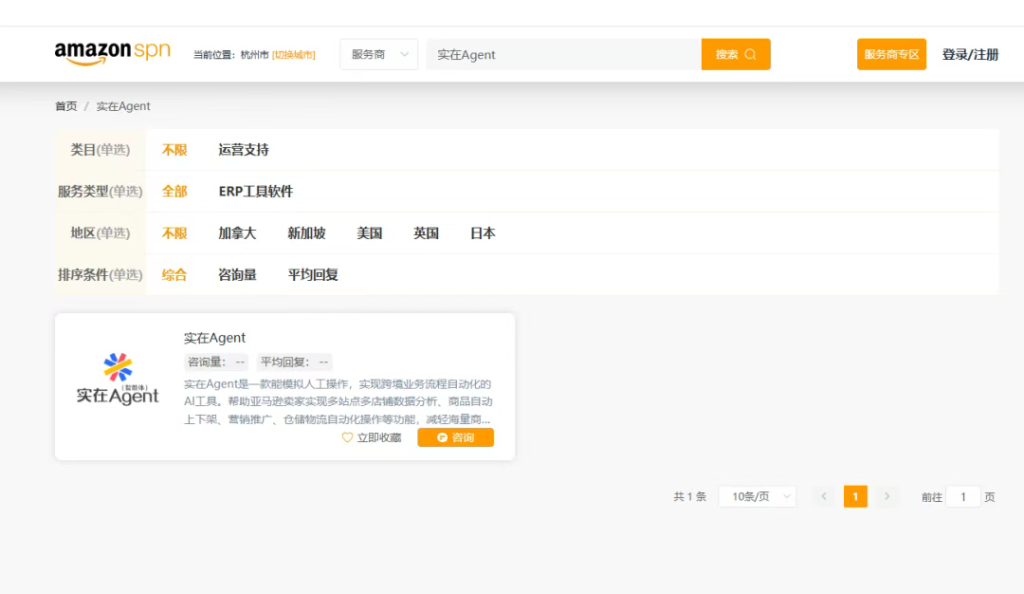
Task: Go to next page arrow
Action: click(x=887, y=497)
